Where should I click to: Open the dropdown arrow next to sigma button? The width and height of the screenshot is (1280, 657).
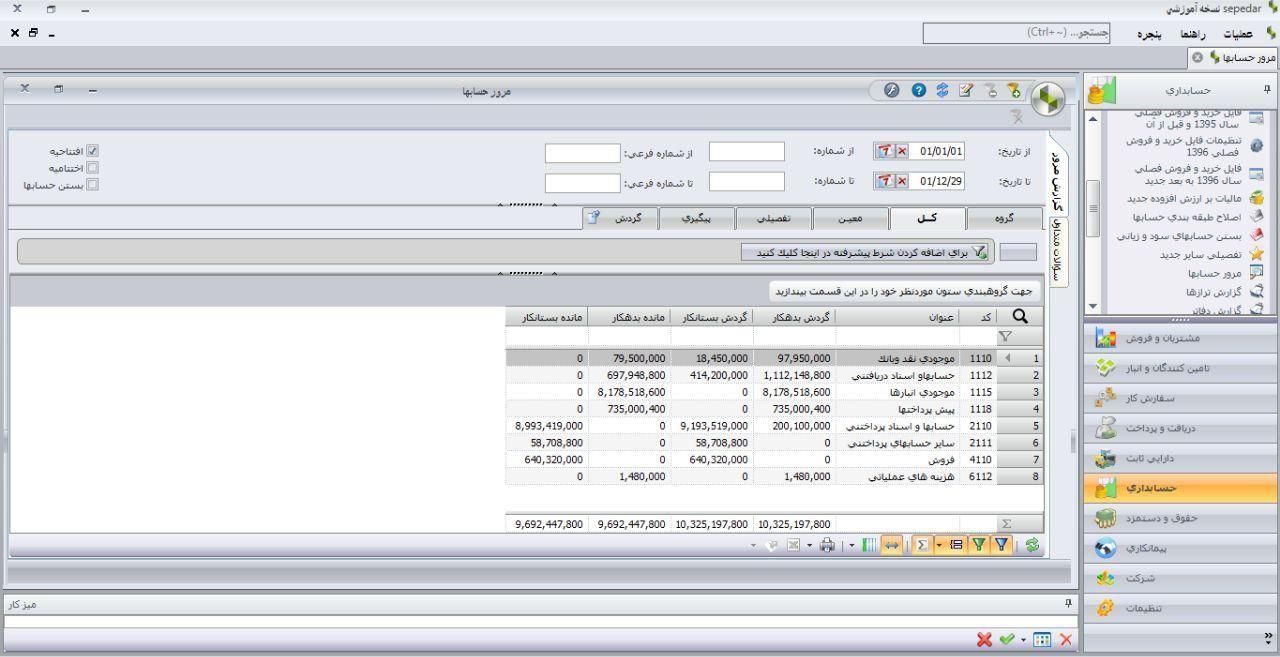[939, 545]
